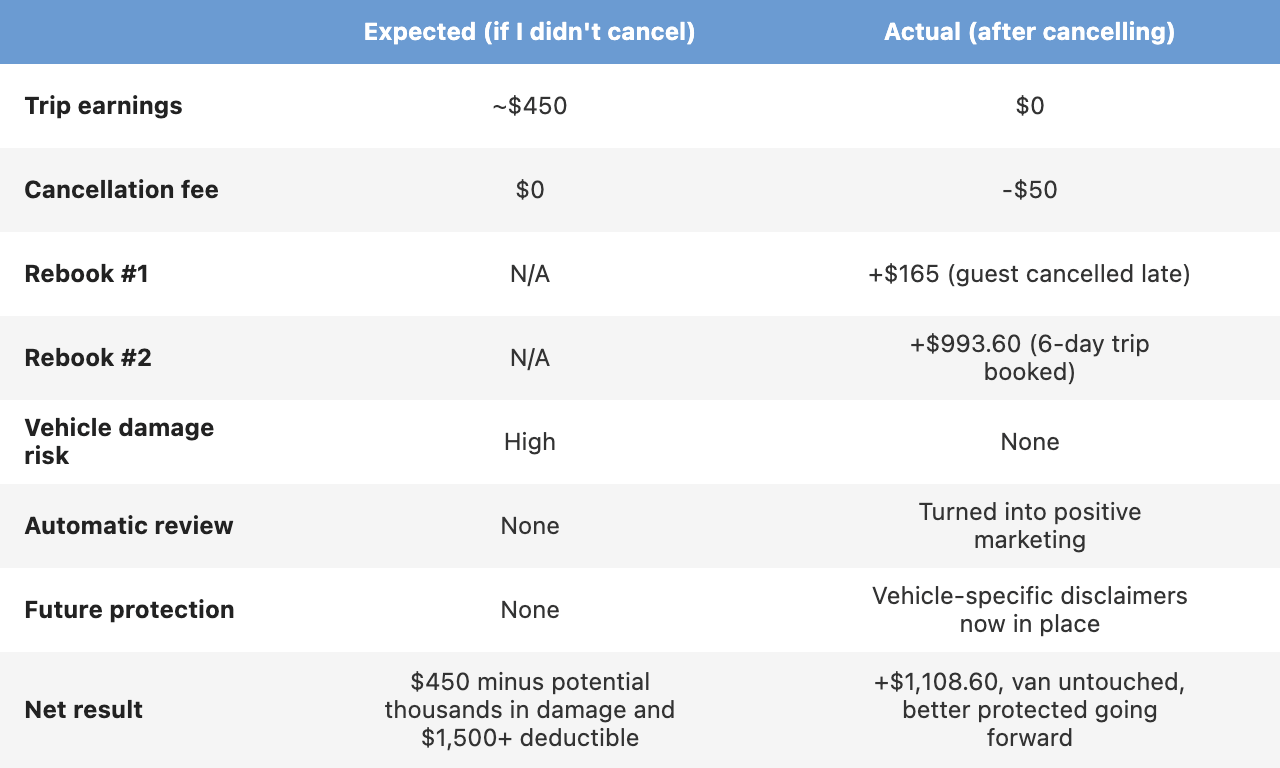
Task: Click the '+$1,108.60, van untouched' result cell
Action: (1029, 710)
